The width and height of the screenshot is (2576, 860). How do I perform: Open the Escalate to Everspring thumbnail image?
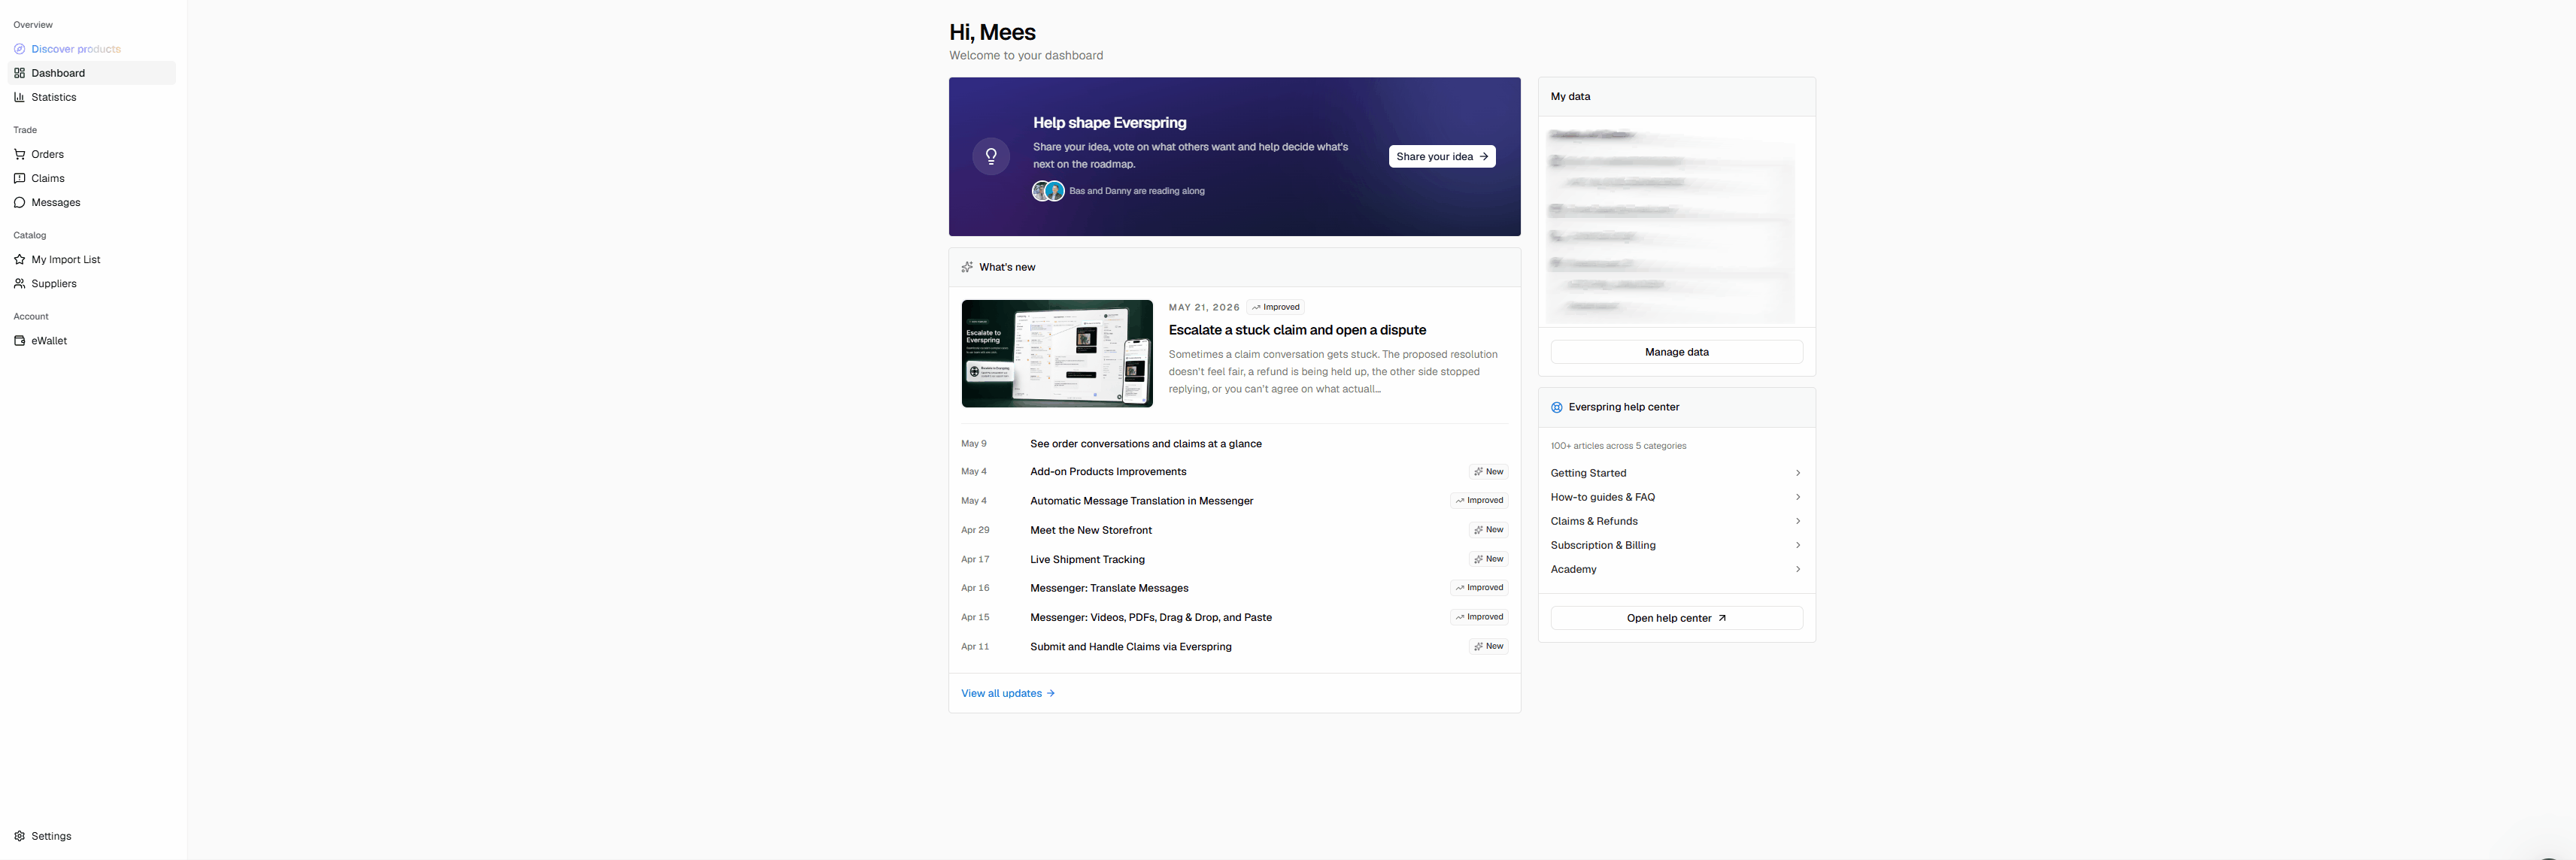(1056, 353)
